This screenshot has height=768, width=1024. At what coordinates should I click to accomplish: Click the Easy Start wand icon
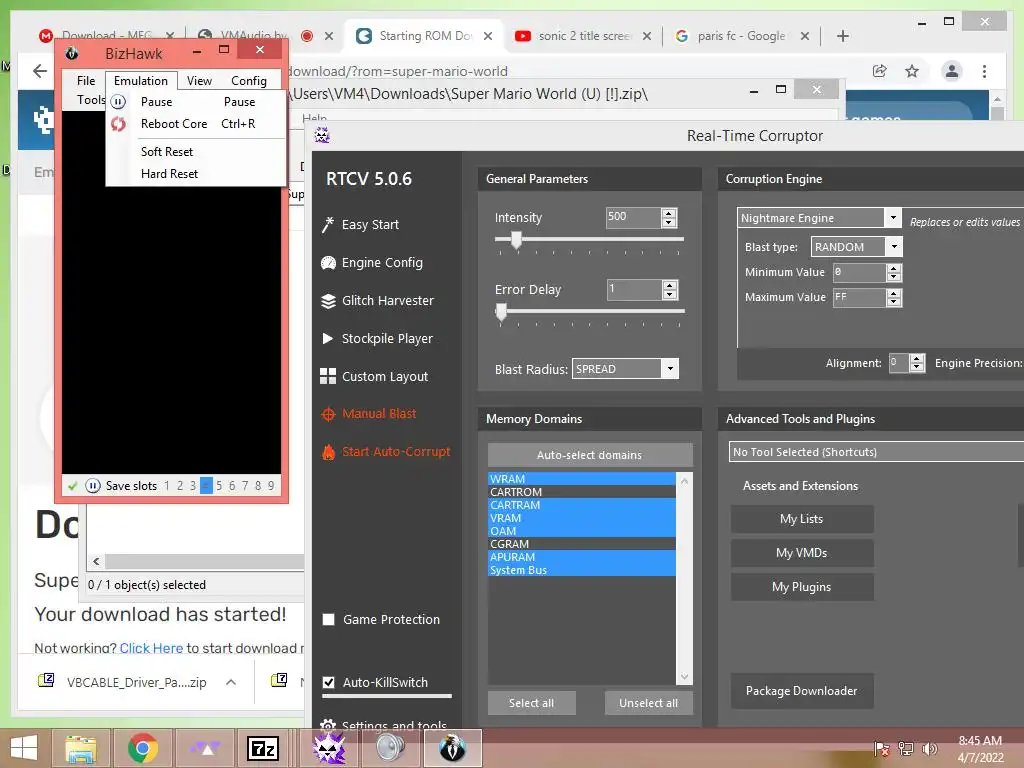pos(328,225)
